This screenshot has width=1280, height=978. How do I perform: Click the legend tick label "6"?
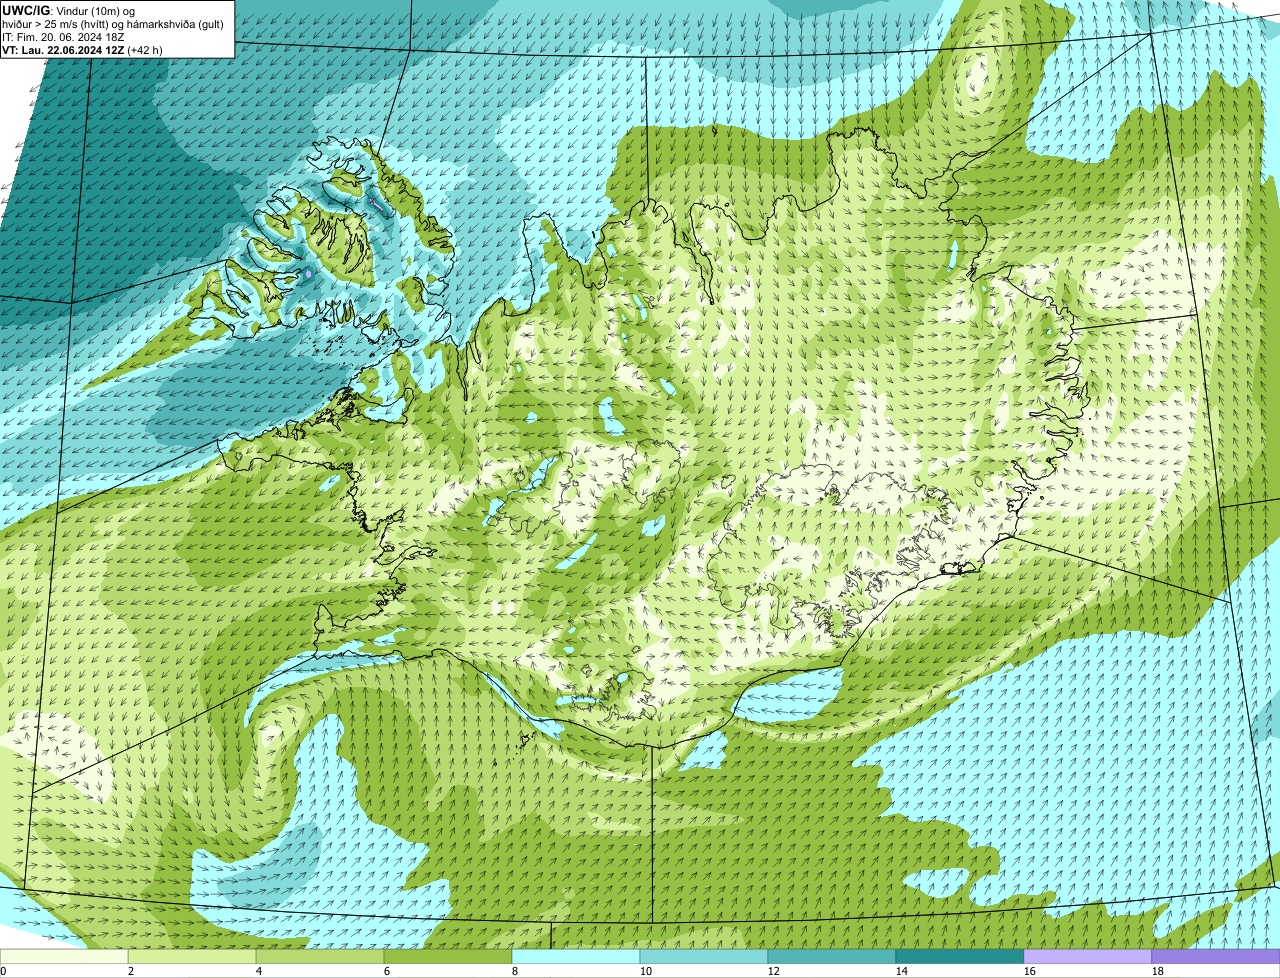(x=387, y=971)
